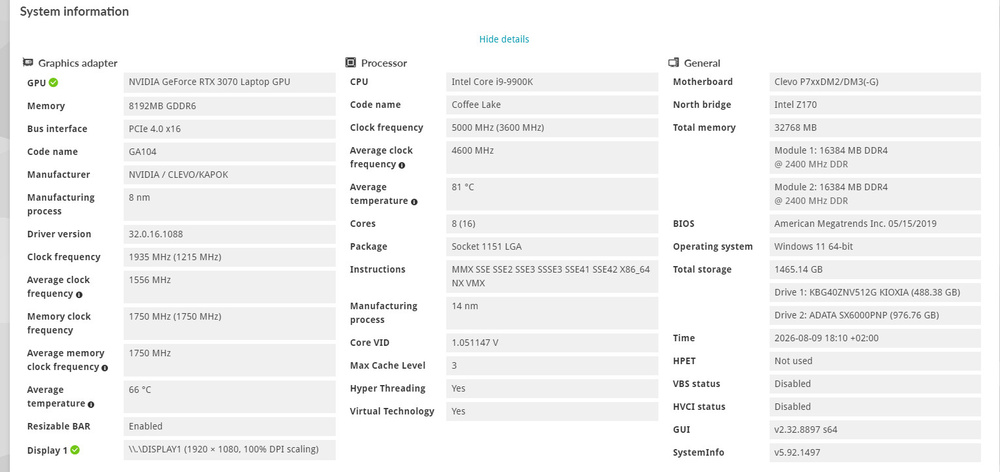Click the Hide details link
The height and width of the screenshot is (472, 1000).
(x=504, y=39)
